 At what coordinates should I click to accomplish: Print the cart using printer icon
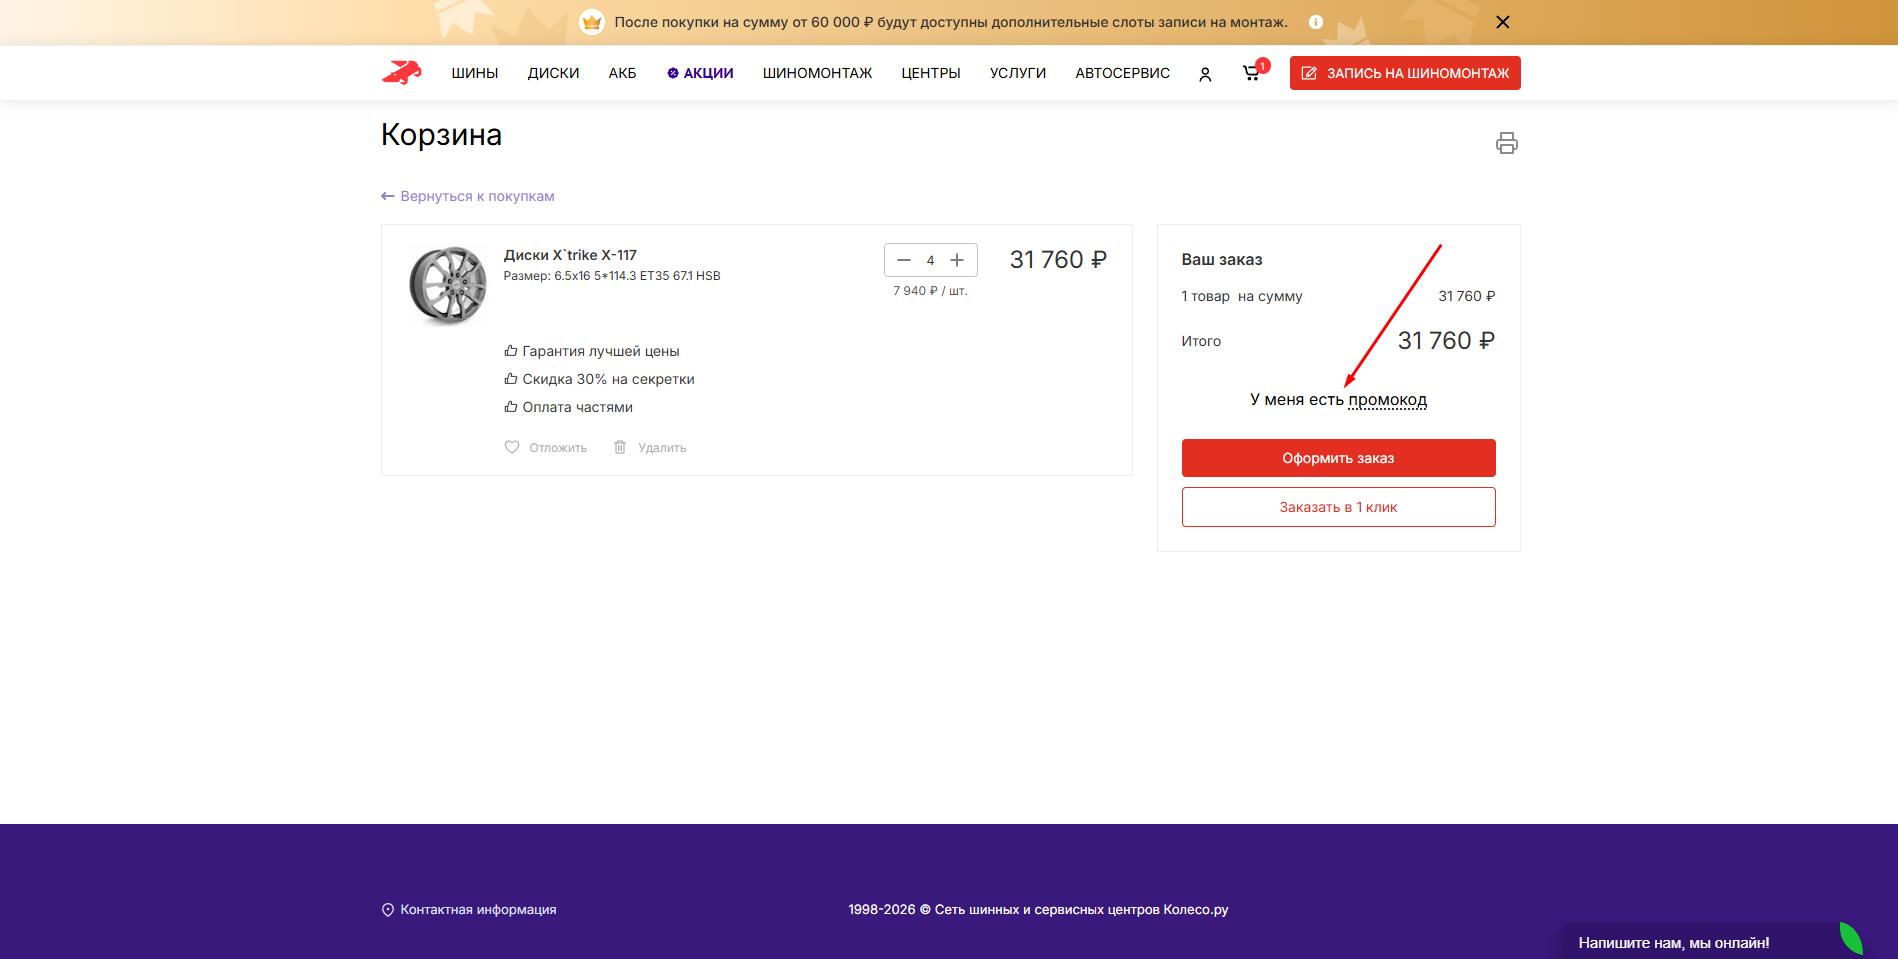click(x=1506, y=143)
